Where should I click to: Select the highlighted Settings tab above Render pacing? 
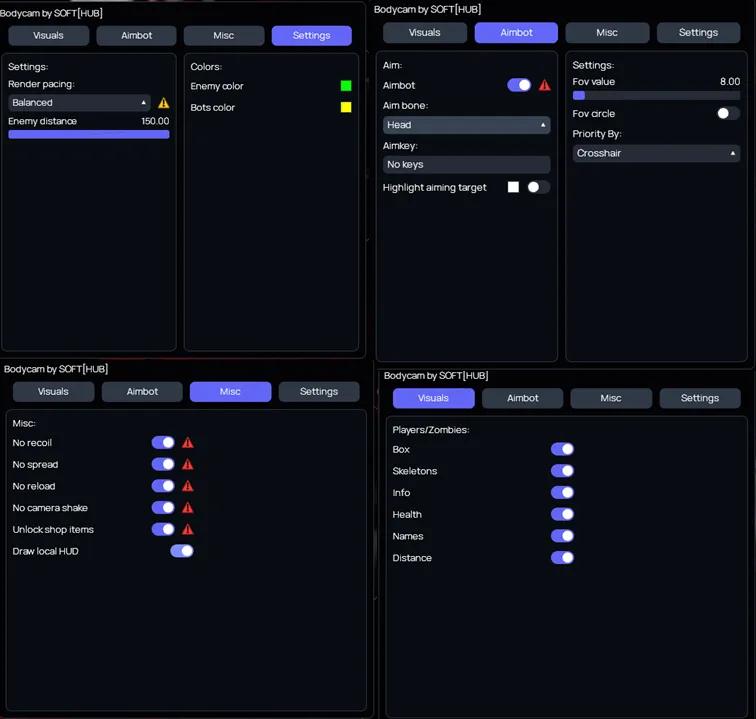(311, 36)
